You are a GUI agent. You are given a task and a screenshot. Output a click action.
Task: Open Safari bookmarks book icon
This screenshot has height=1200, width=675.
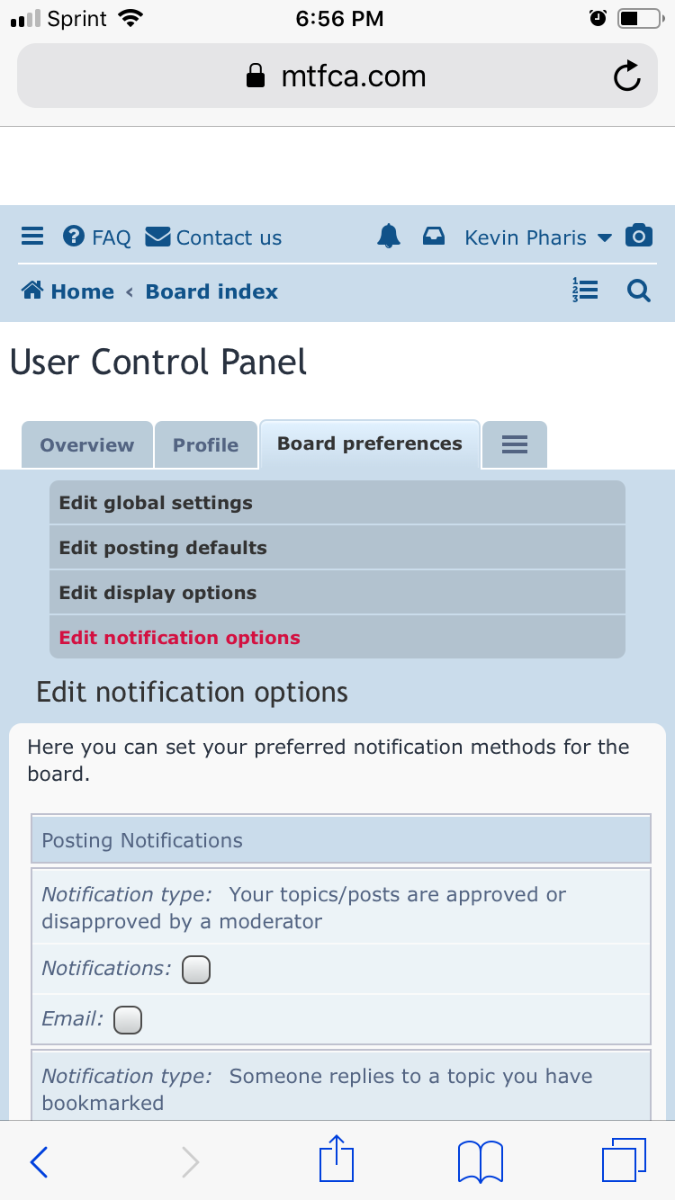pos(480,1162)
